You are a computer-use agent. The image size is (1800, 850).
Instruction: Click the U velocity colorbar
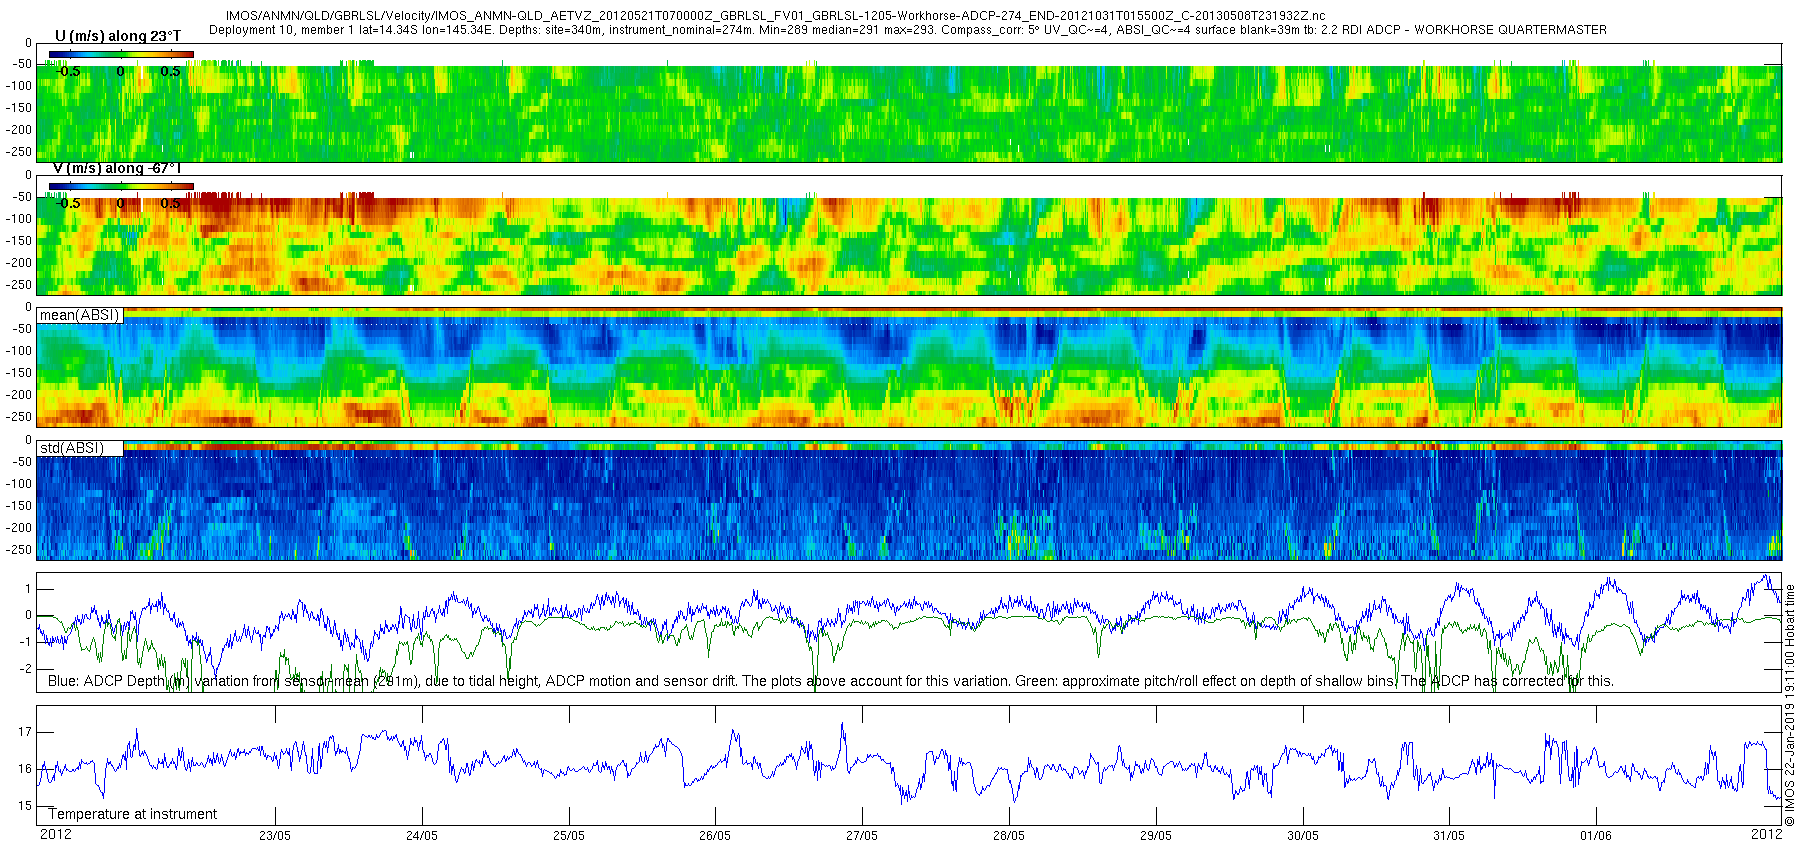(x=121, y=54)
